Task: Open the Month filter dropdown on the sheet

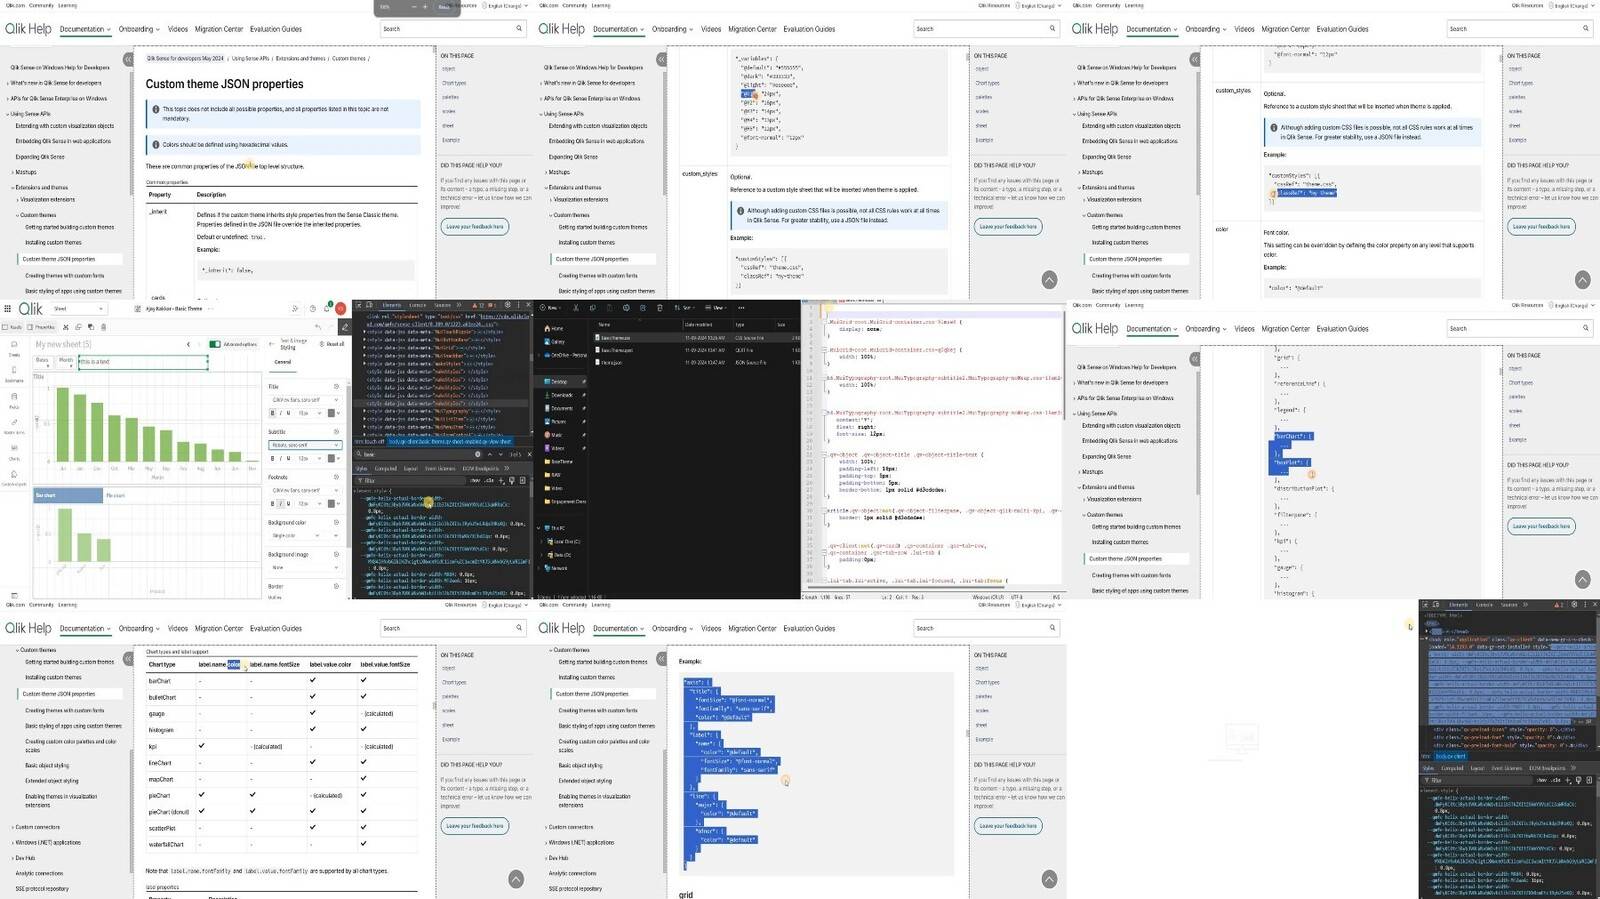Action: [66, 362]
